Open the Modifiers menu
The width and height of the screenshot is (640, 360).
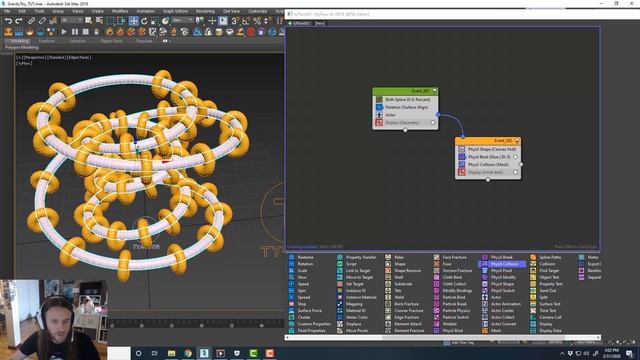(x=120, y=11)
